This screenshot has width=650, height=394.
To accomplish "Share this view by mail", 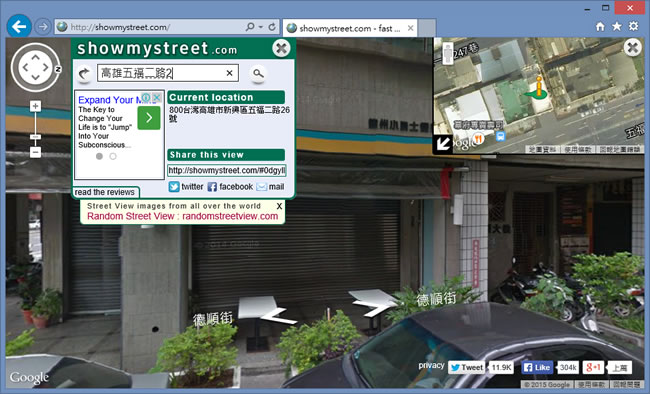I will pyautogui.click(x=270, y=187).
